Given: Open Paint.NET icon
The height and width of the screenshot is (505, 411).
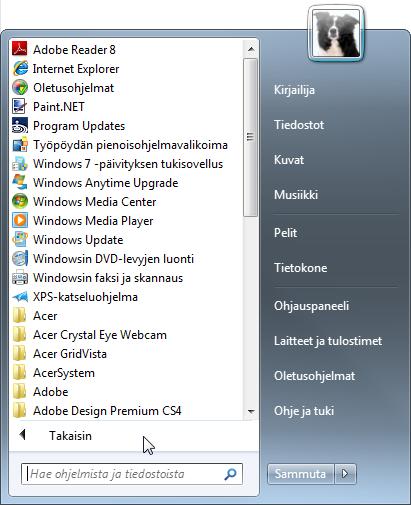Looking at the screenshot, I should 19,107.
